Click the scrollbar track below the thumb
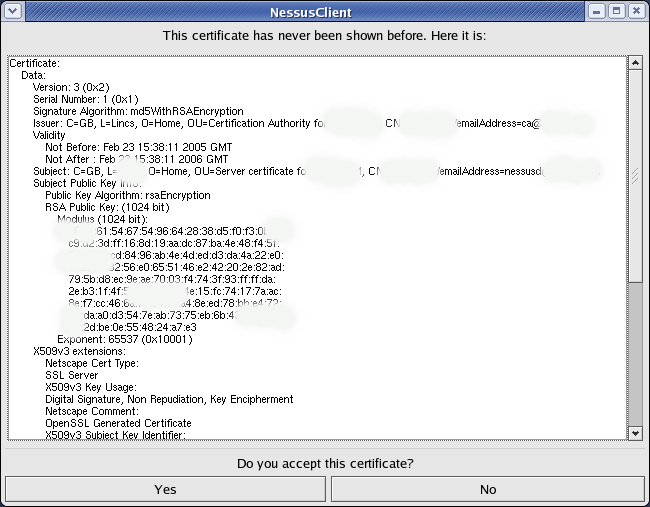This screenshot has height=507, width=650. [x=635, y=354]
